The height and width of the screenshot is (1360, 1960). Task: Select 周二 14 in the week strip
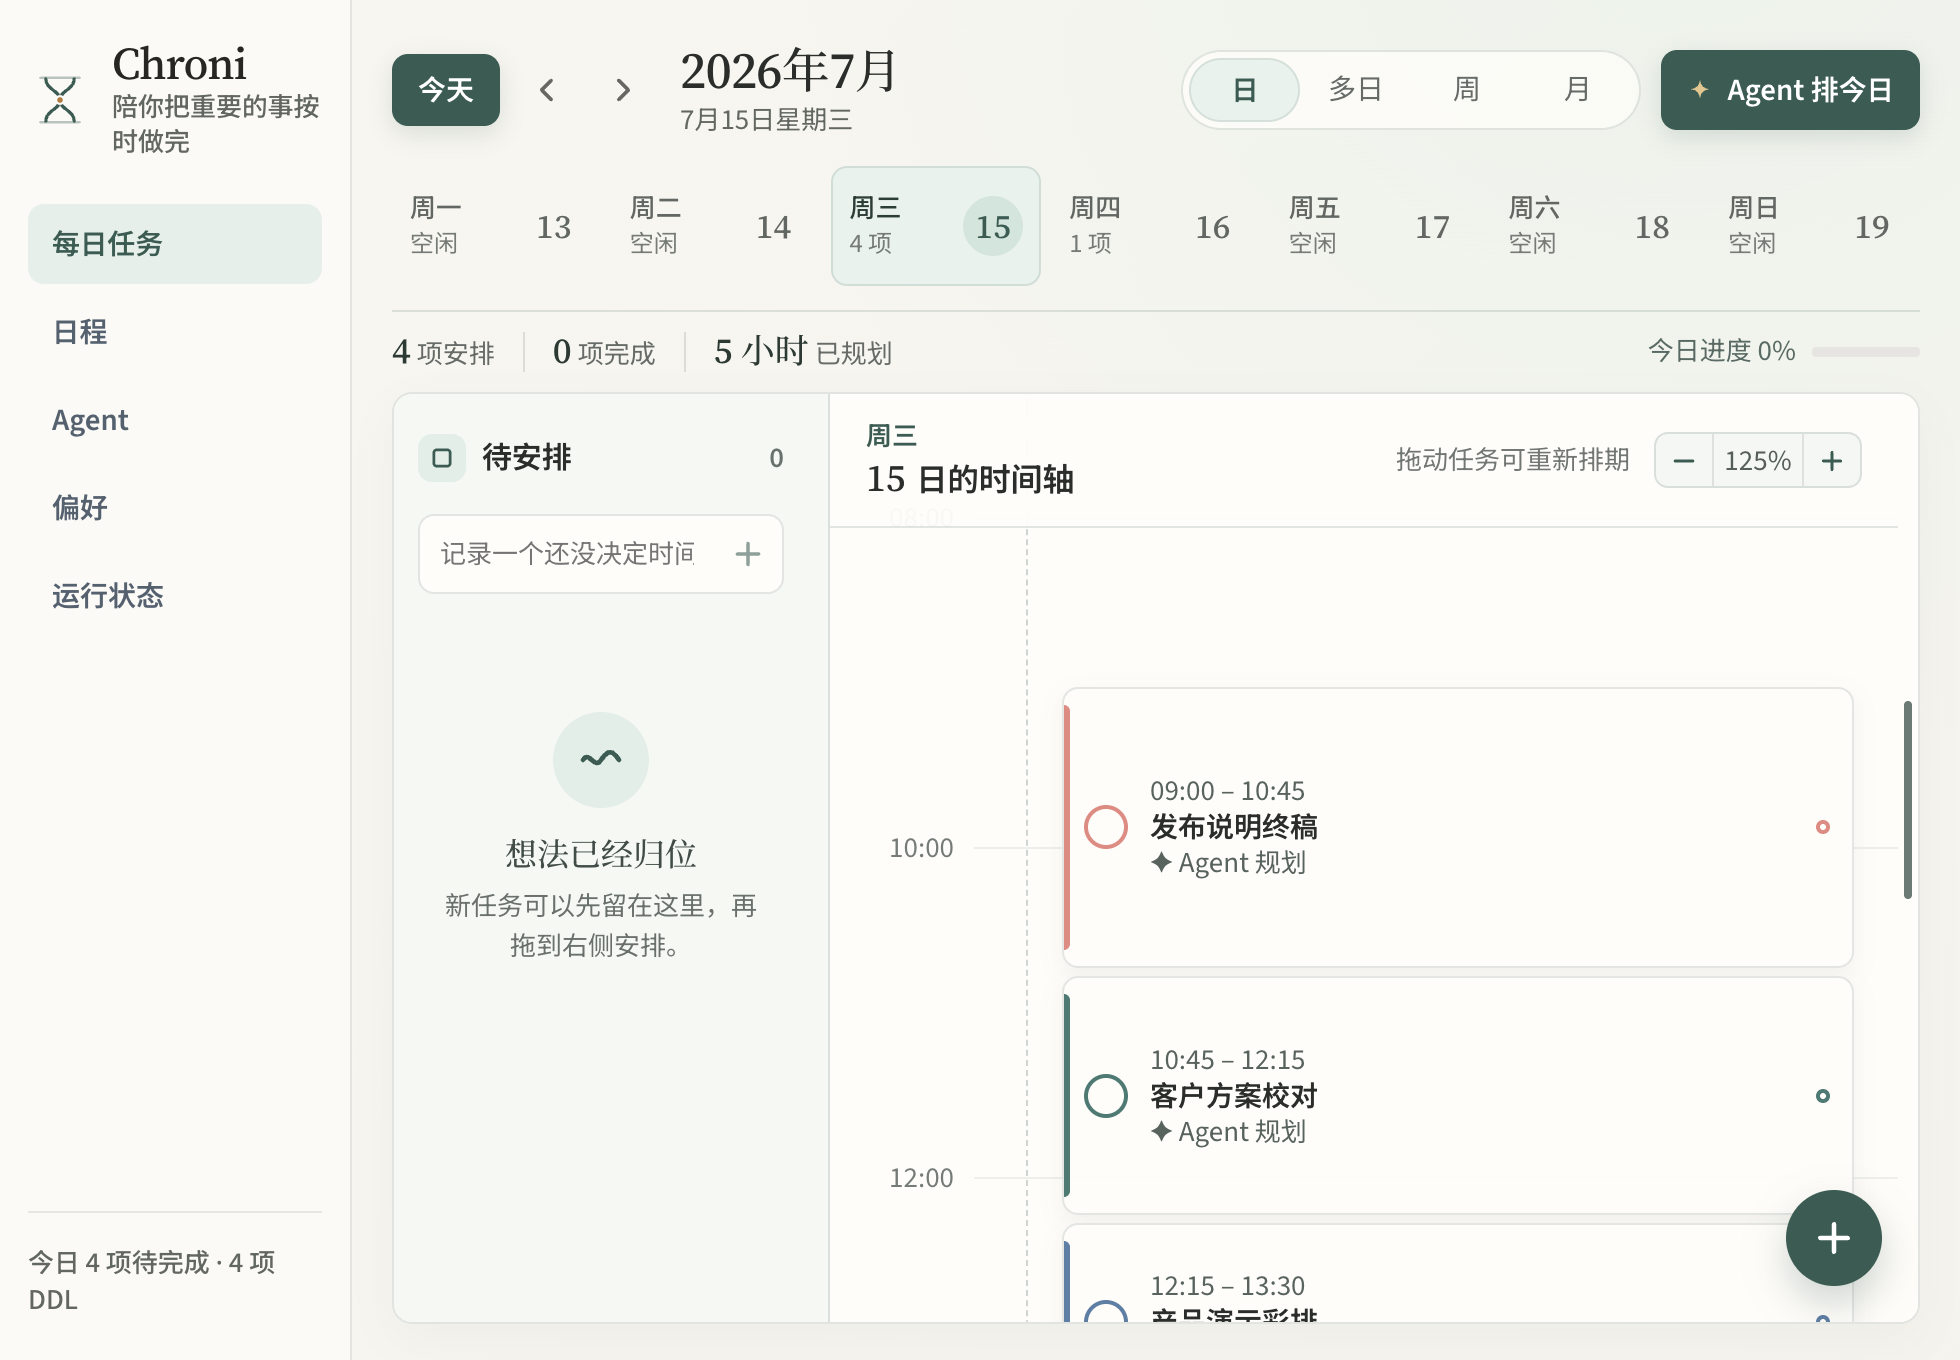click(716, 226)
